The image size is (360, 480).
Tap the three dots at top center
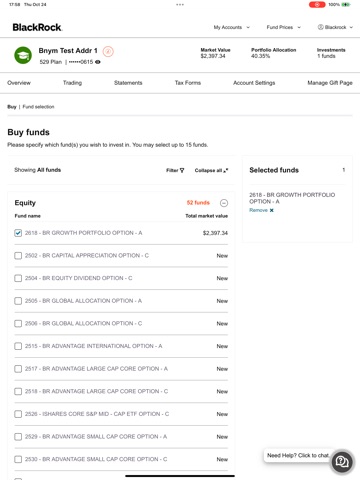pyautogui.click(x=180, y=5)
